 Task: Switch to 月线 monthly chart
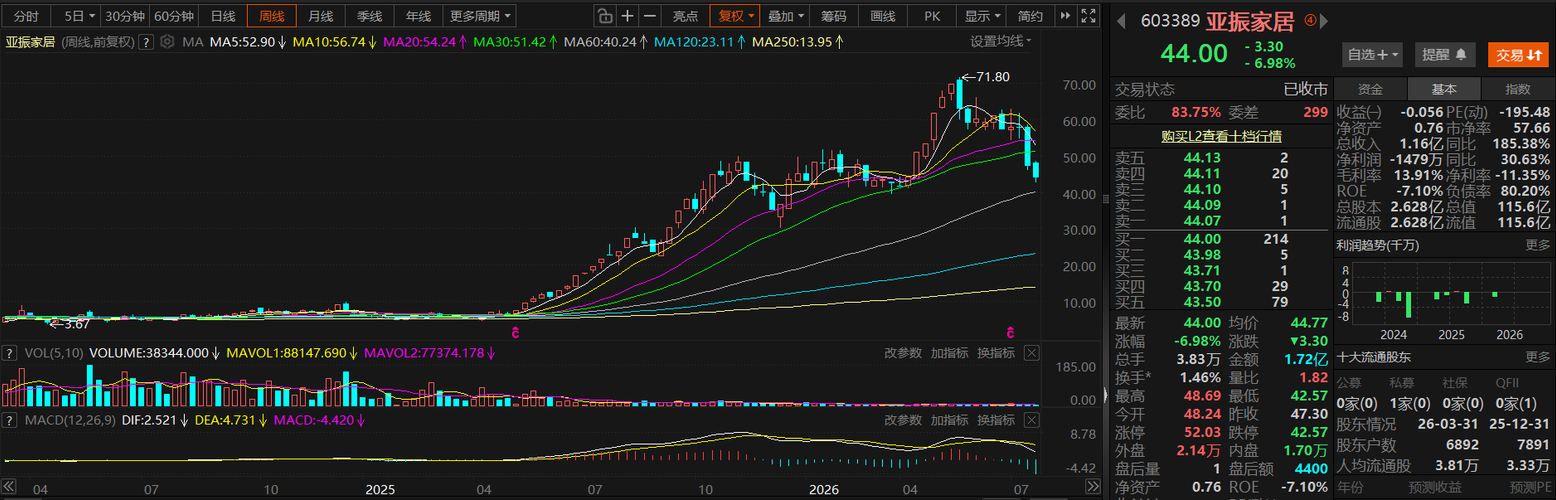pos(321,16)
